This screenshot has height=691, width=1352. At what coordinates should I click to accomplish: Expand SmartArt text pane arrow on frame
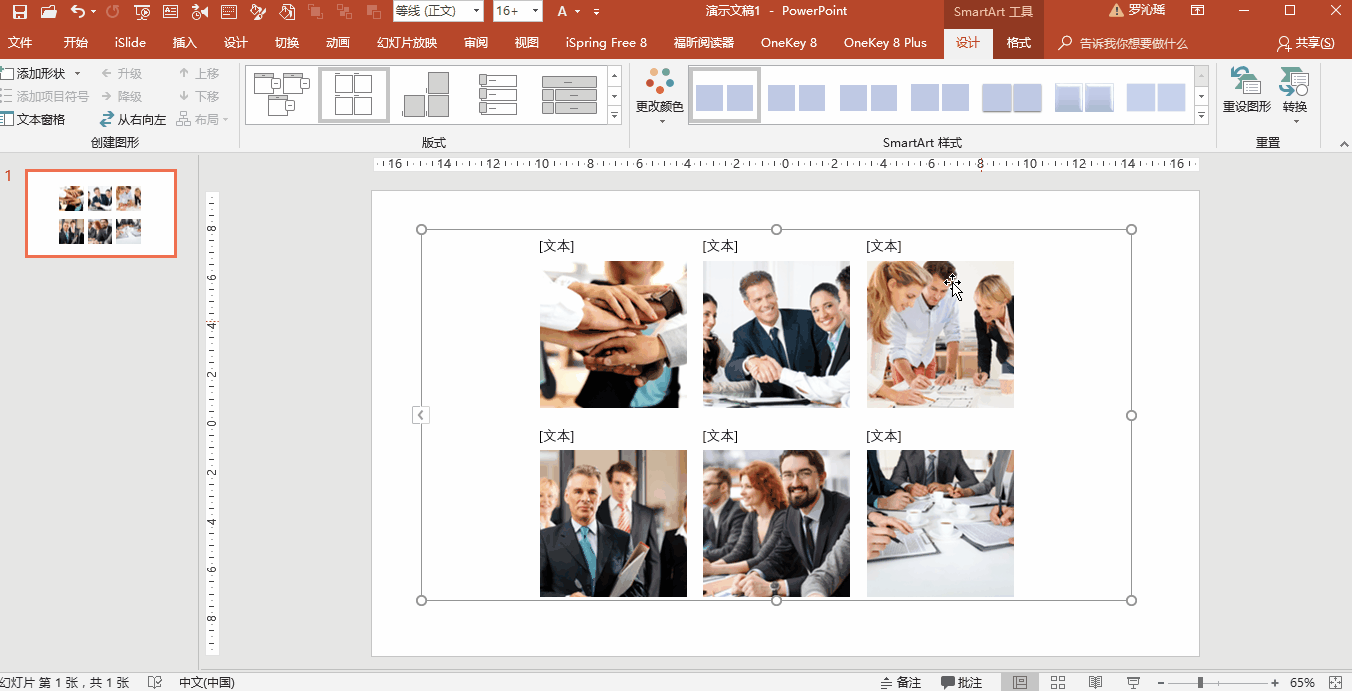(x=421, y=415)
